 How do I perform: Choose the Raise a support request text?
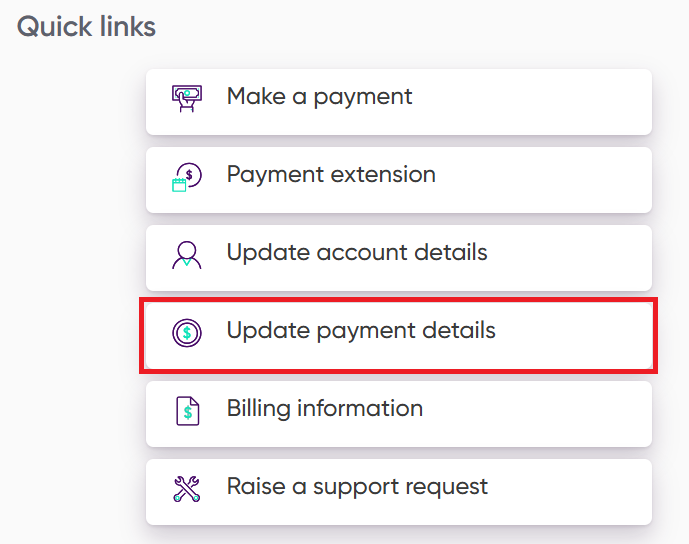click(357, 487)
